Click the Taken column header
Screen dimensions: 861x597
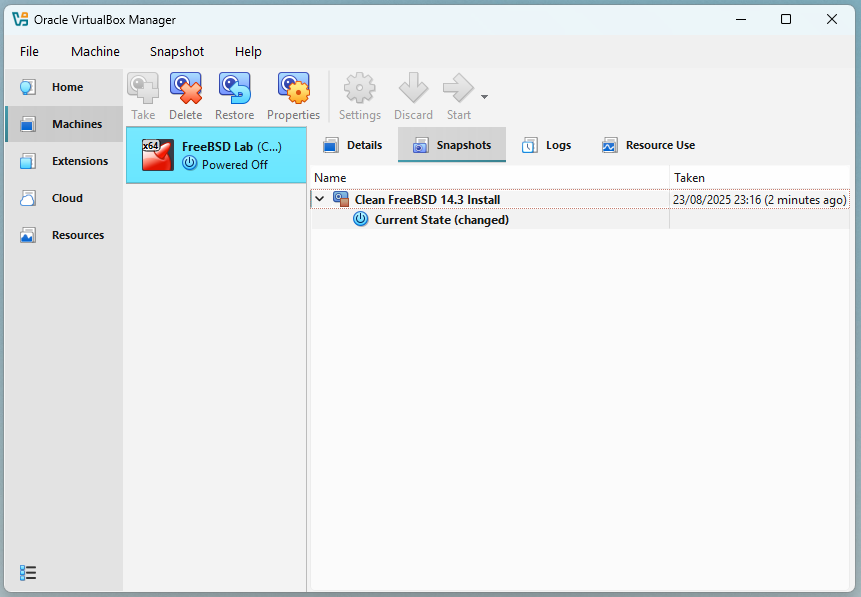tap(759, 178)
